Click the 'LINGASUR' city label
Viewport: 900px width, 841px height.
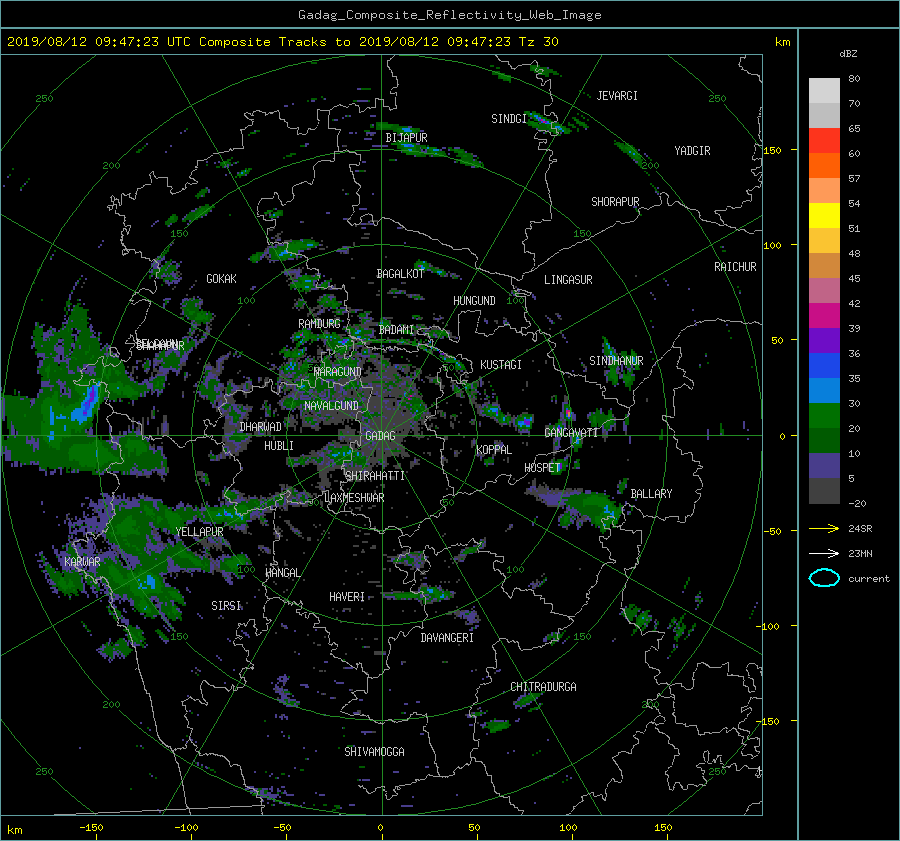pyautogui.click(x=568, y=280)
